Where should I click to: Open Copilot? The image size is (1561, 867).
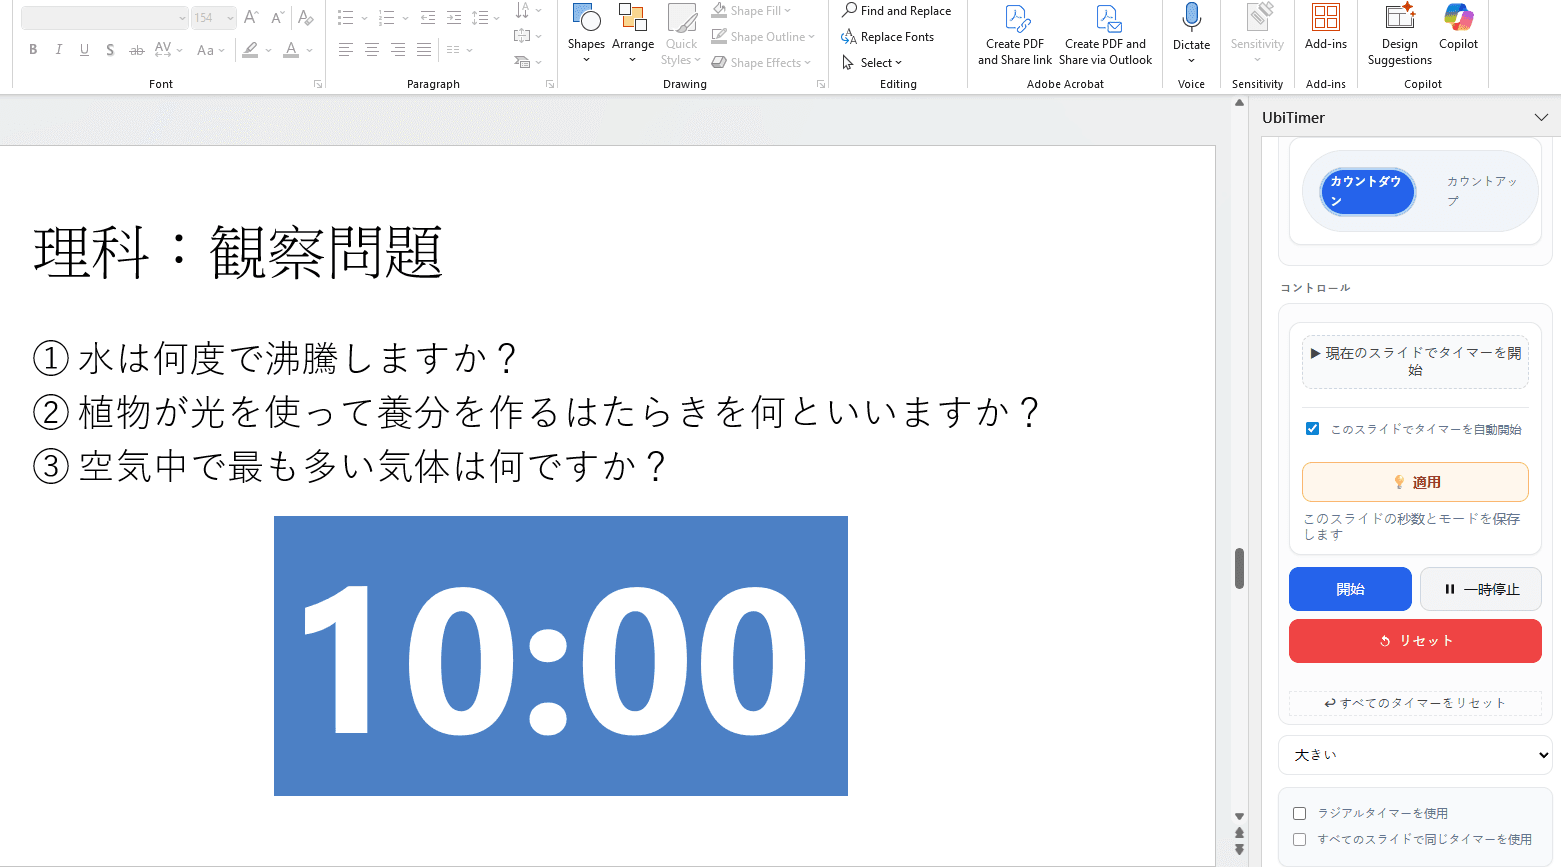click(1458, 30)
